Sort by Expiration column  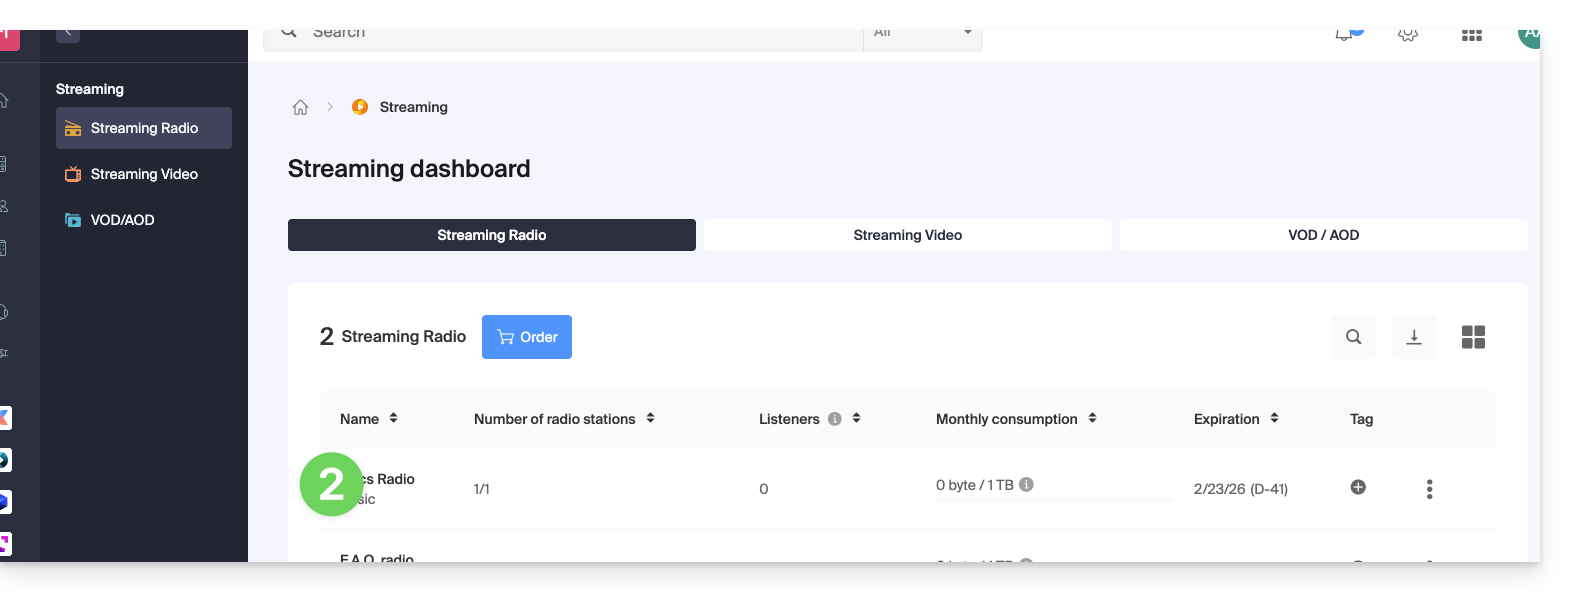click(x=1274, y=419)
